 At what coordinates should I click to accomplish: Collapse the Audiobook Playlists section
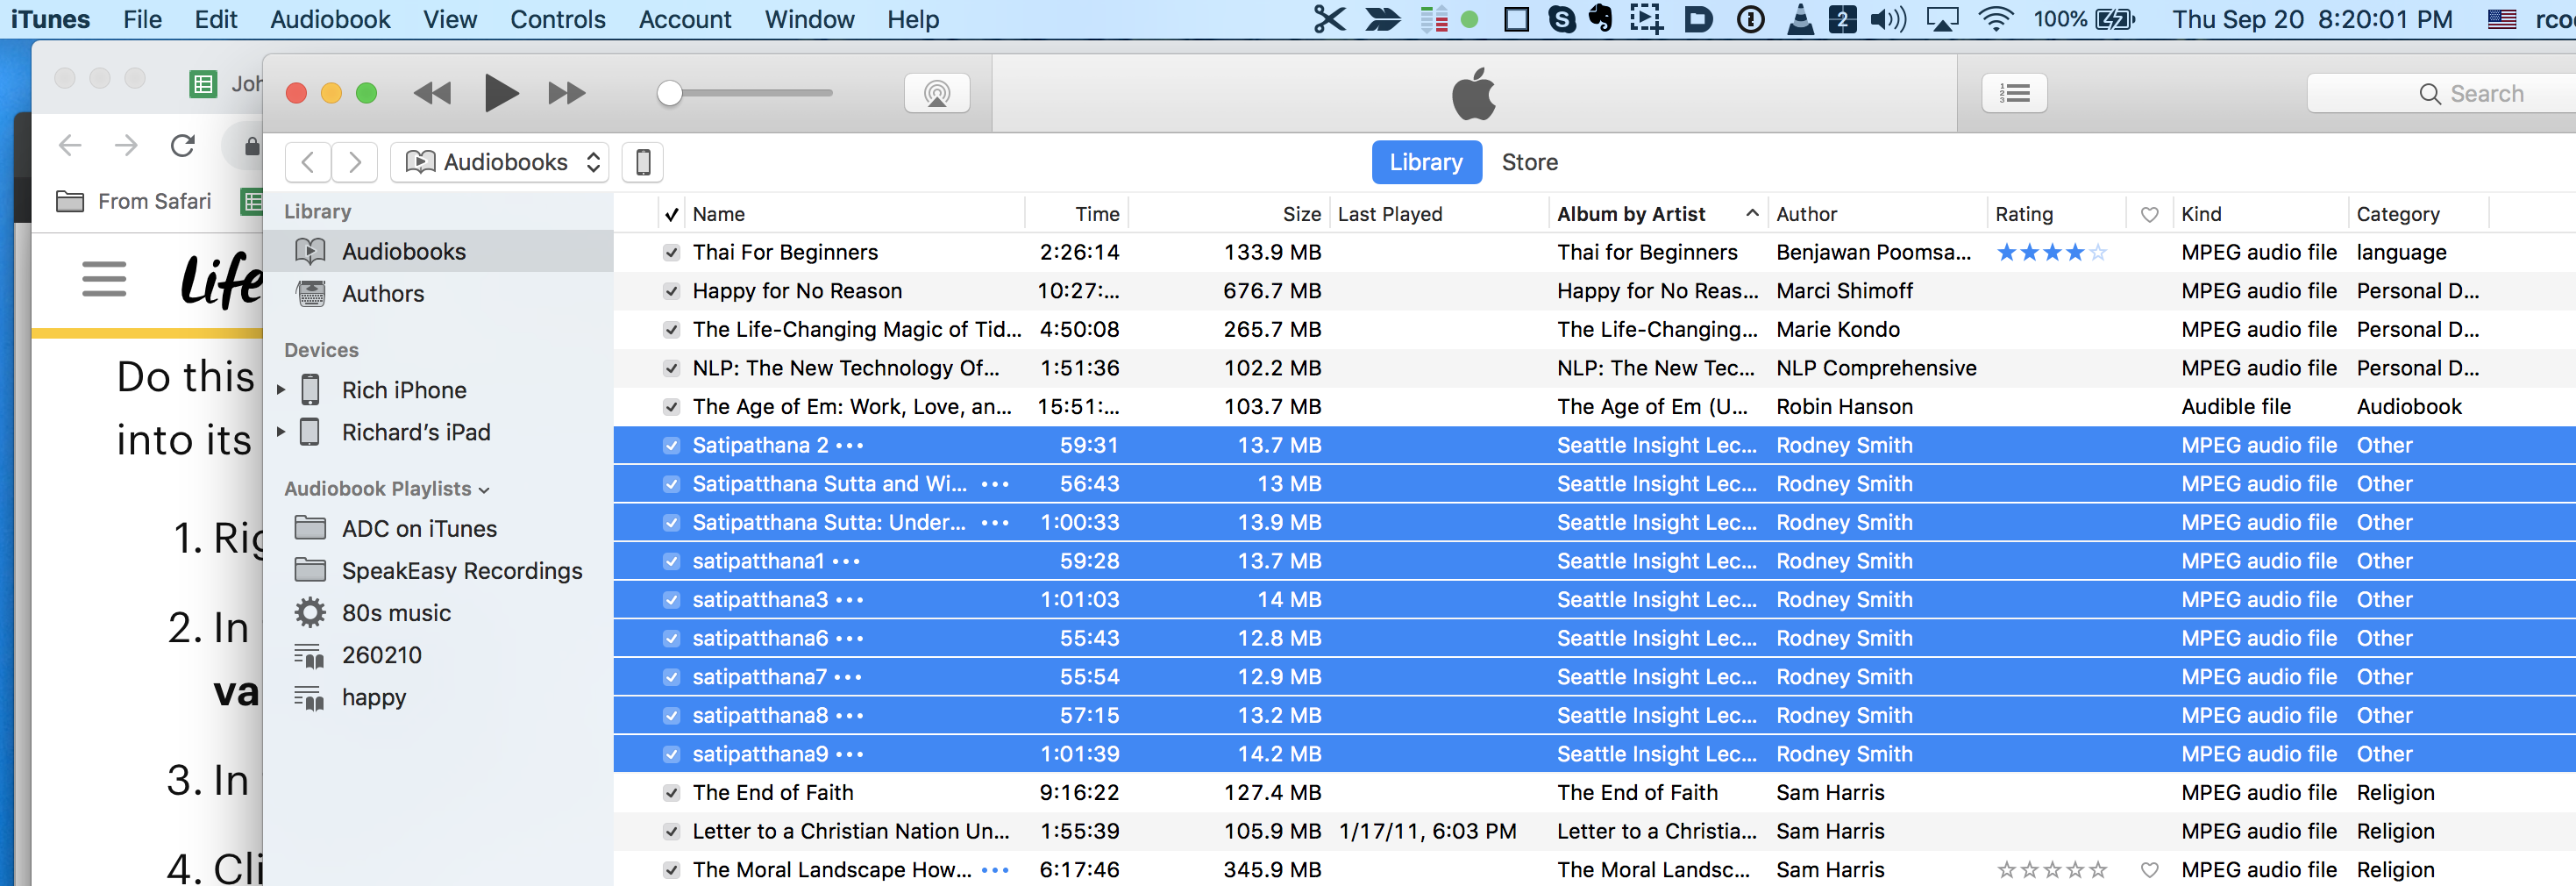(x=484, y=490)
